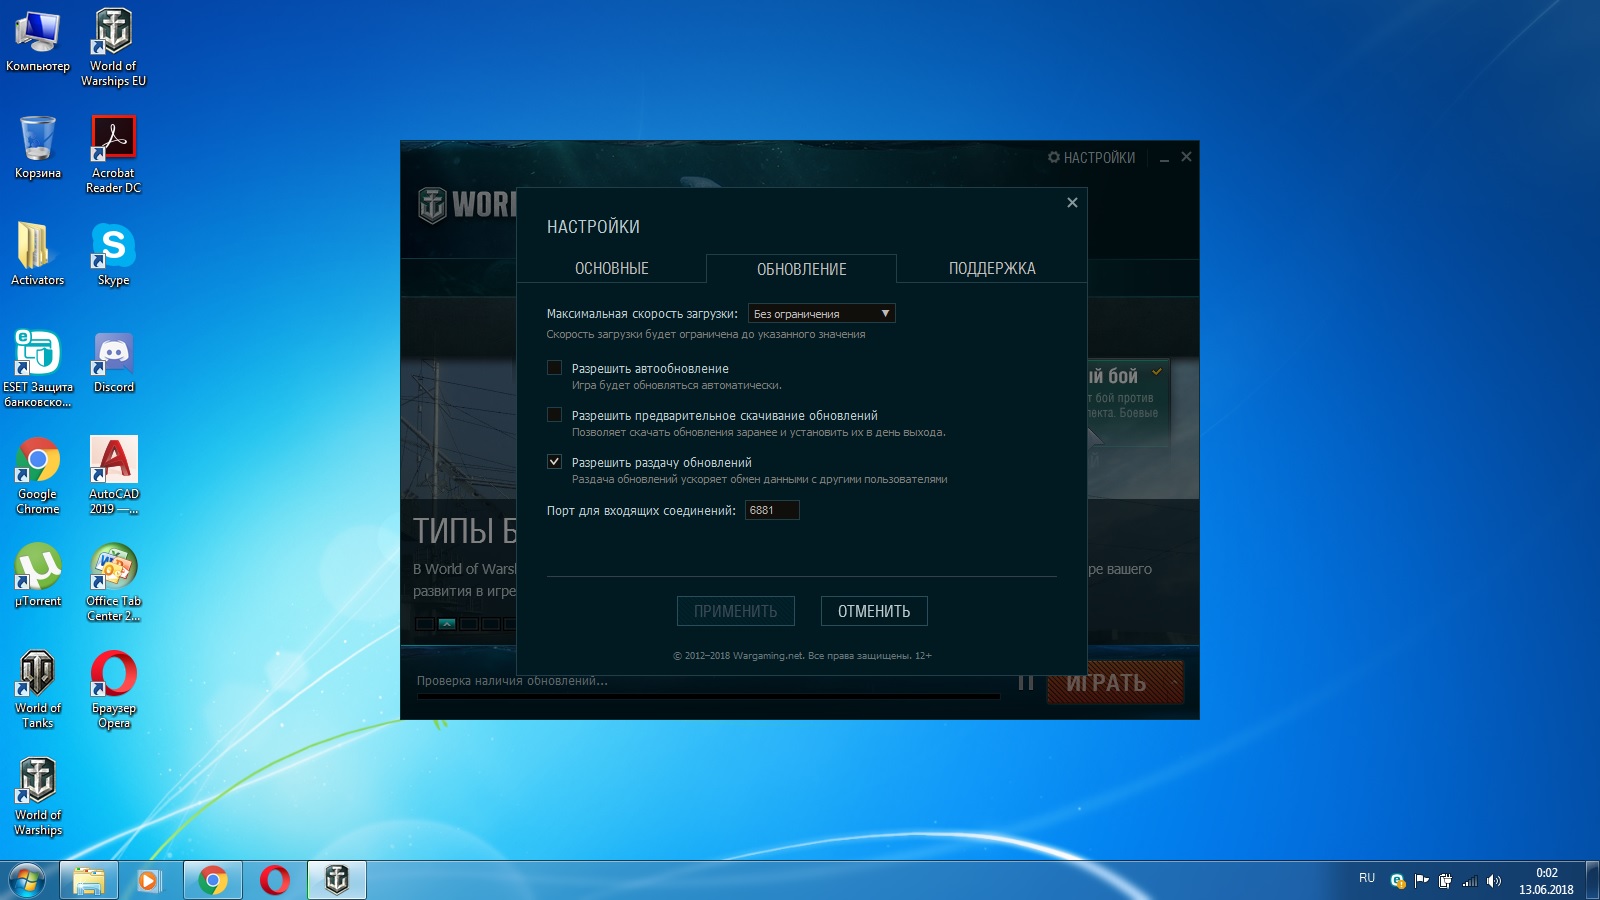Launch media player from the taskbar
The height and width of the screenshot is (900, 1600).
pos(150,880)
